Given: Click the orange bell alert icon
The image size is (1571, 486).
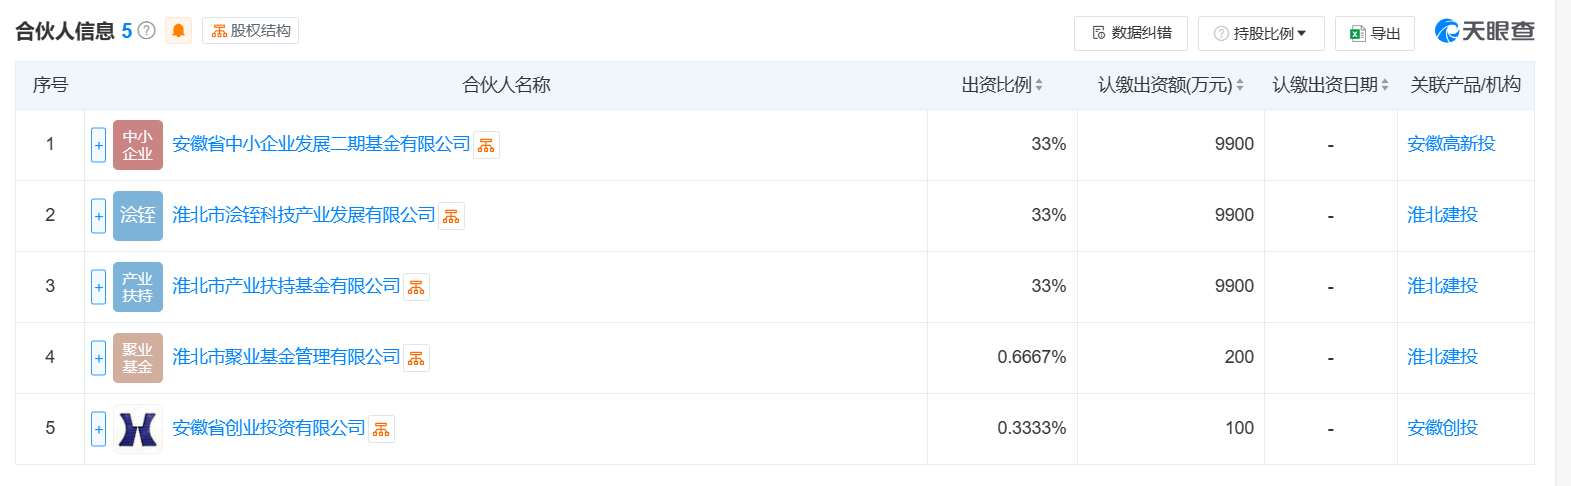Looking at the screenshot, I should coord(178,31).
